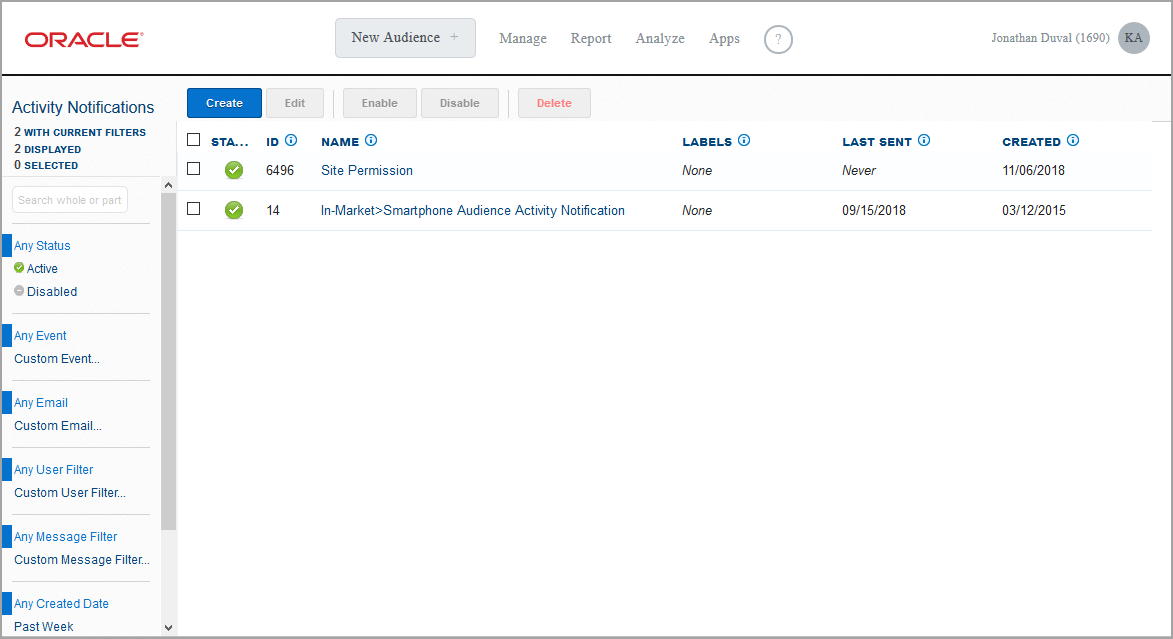Click the Disable button

[x=460, y=103]
